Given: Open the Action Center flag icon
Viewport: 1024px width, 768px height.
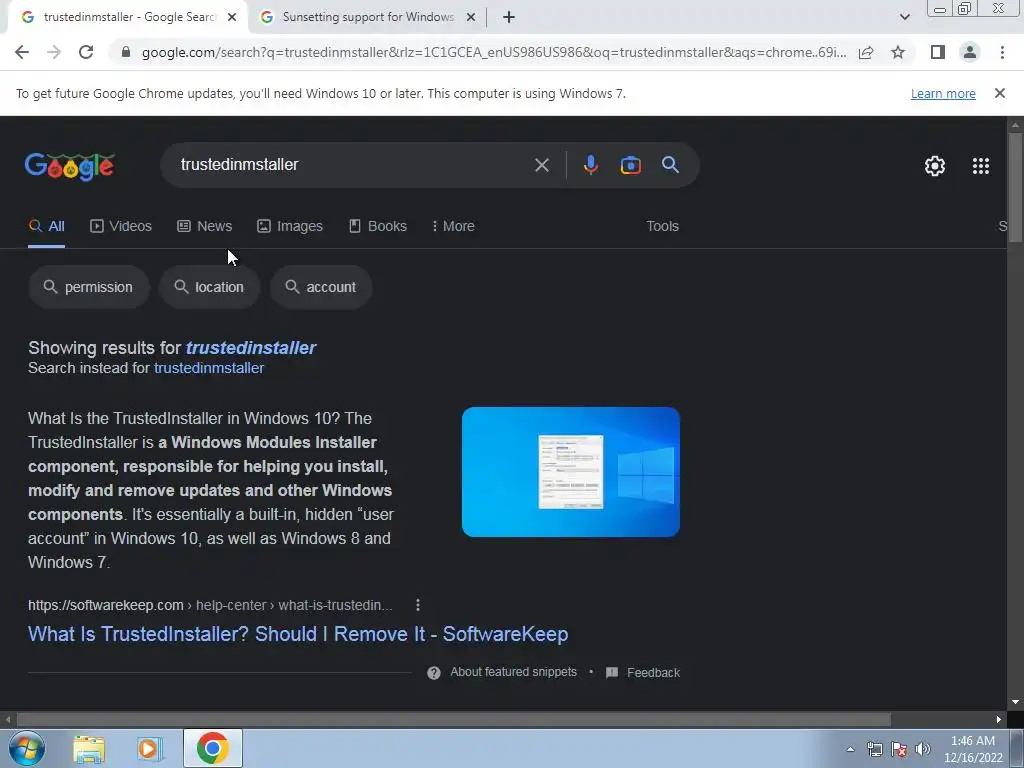Looking at the screenshot, I should tap(899, 749).
